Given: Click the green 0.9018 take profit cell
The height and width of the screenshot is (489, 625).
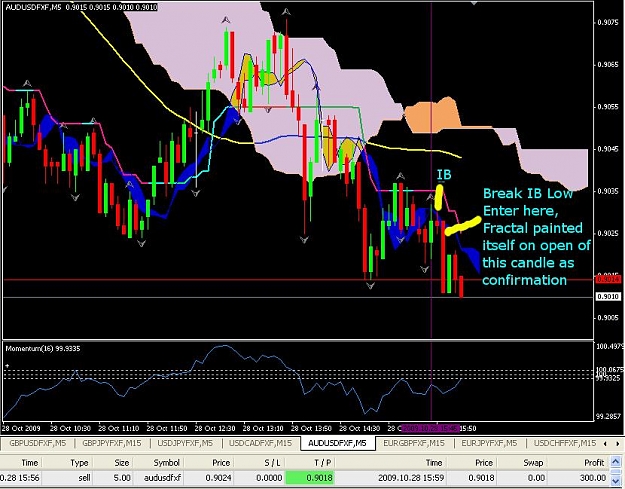Looking at the screenshot, I should 310,477.
